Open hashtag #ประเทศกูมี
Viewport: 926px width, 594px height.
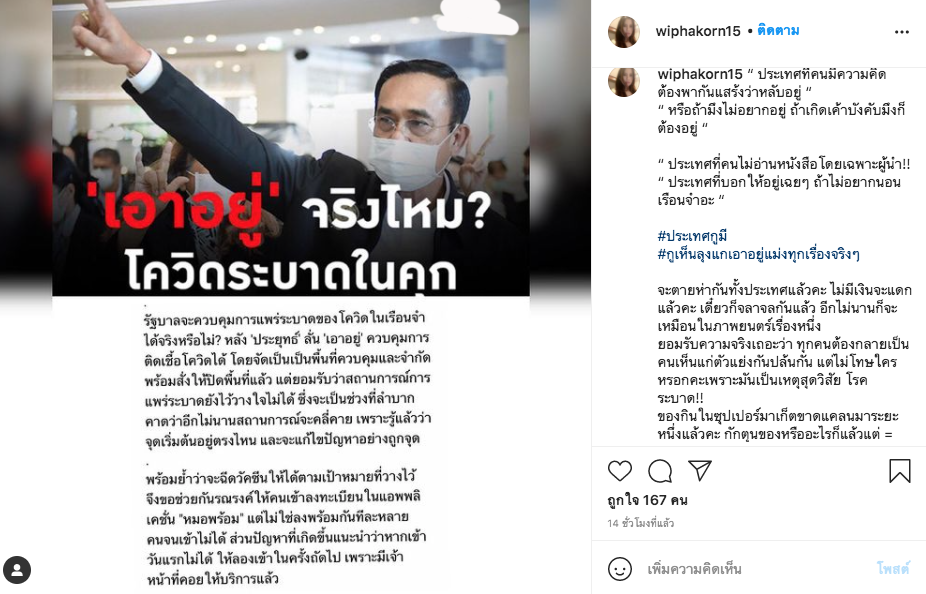692,236
